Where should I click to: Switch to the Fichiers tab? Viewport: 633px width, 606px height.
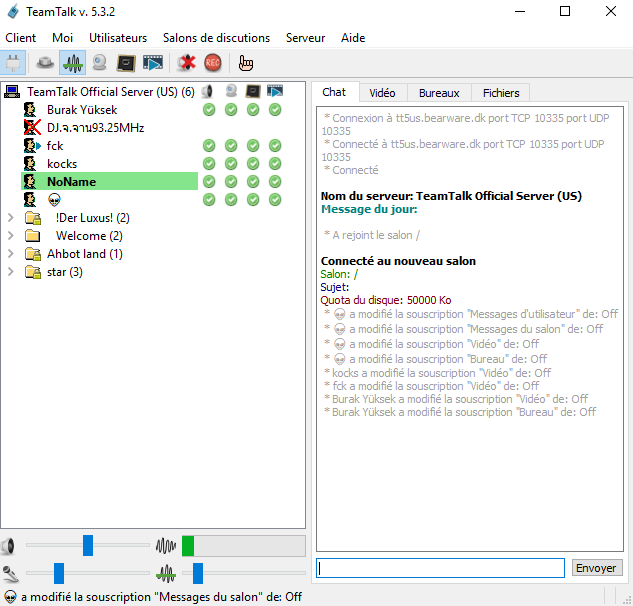coord(501,93)
